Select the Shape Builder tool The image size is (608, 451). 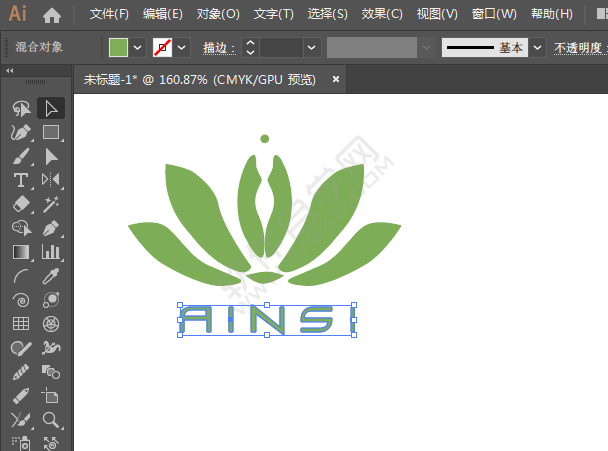click(21, 228)
